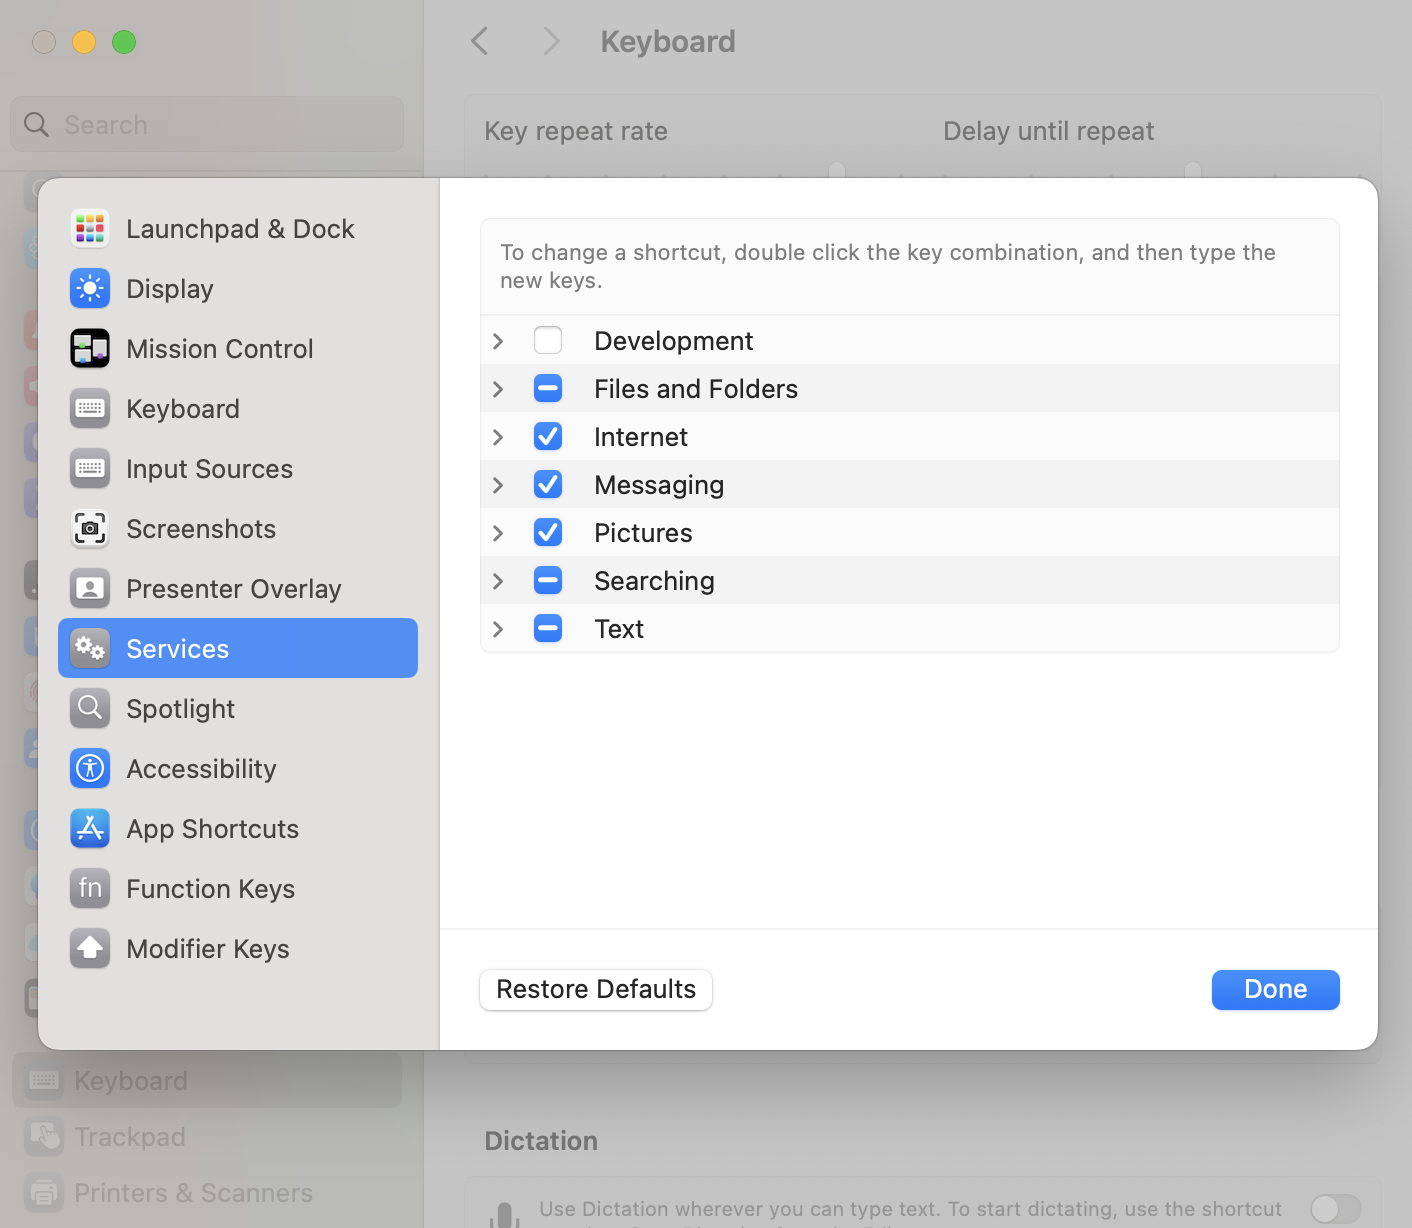Click the Function Keys fn icon

click(x=90, y=888)
